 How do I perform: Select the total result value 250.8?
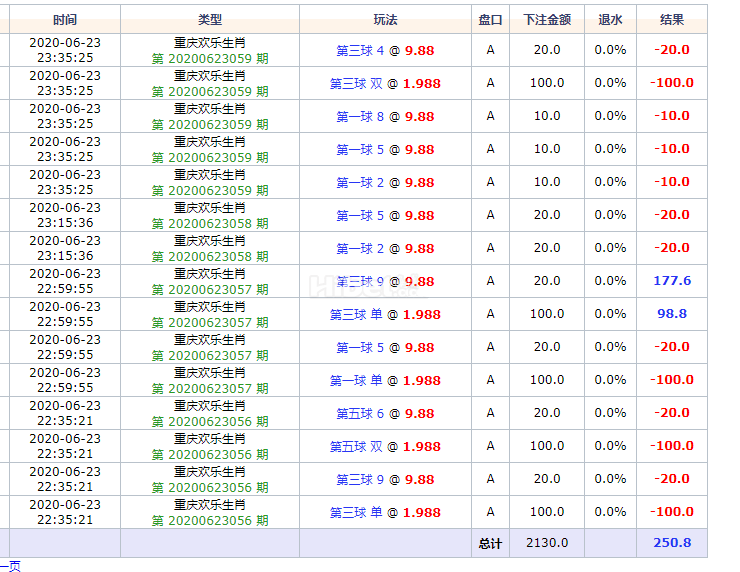pyautogui.click(x=672, y=543)
